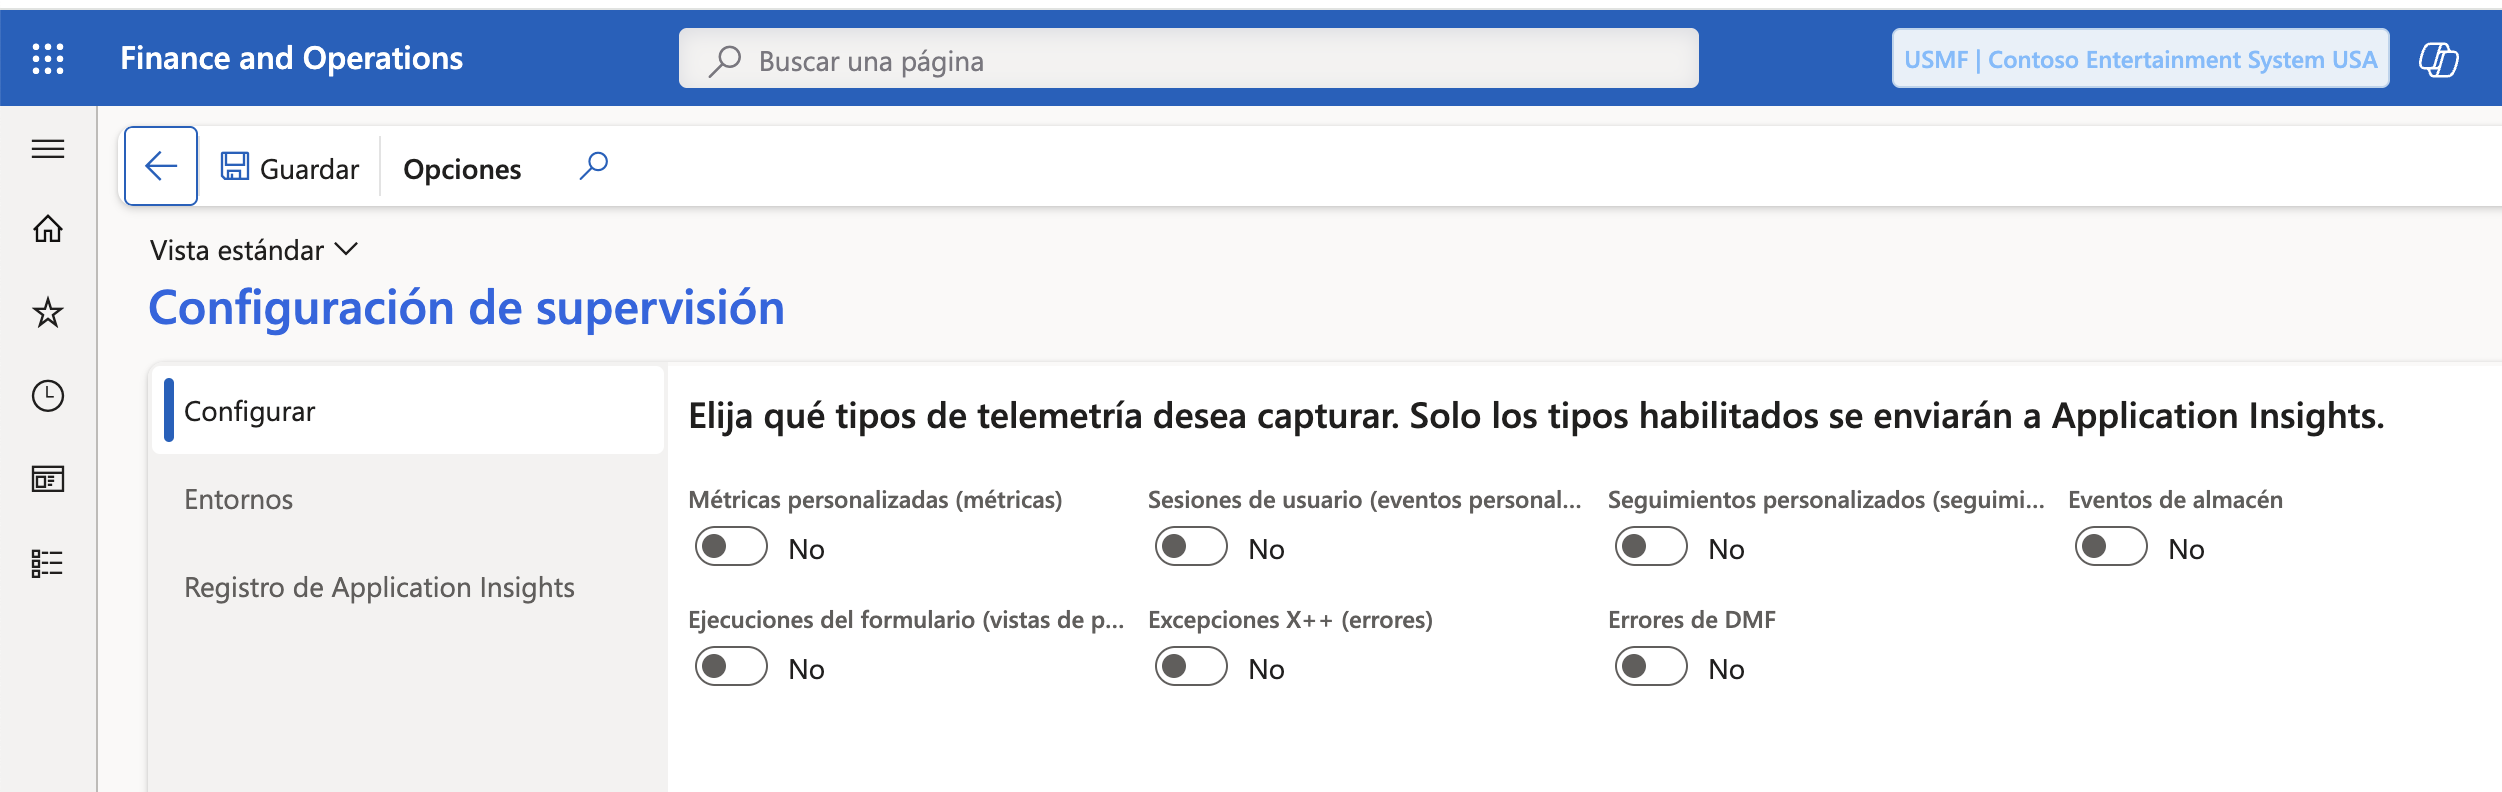Open the app launcher waffle icon
Viewport: 2502px width, 792px height.
(48, 59)
